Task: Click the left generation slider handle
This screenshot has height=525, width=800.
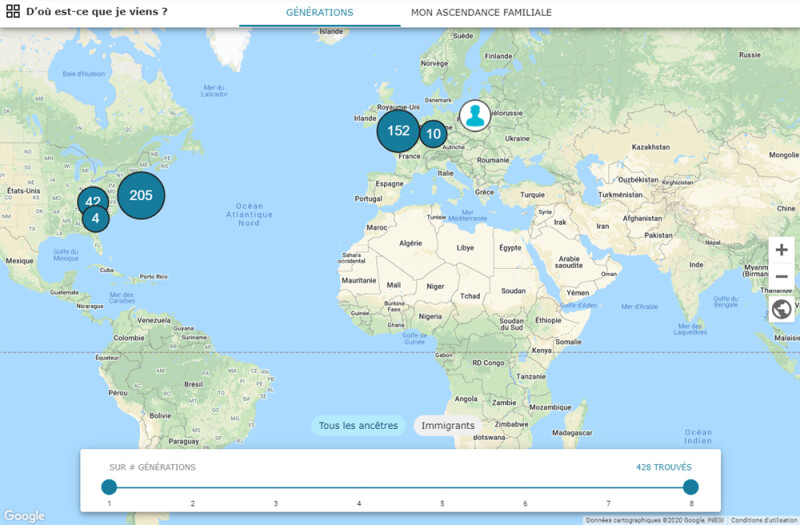Action: coord(109,487)
